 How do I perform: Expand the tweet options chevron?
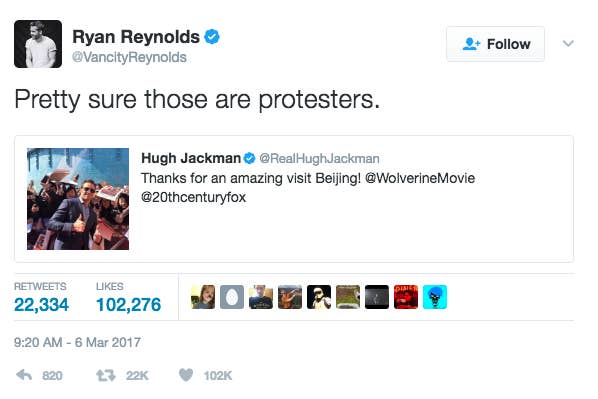coord(568,43)
